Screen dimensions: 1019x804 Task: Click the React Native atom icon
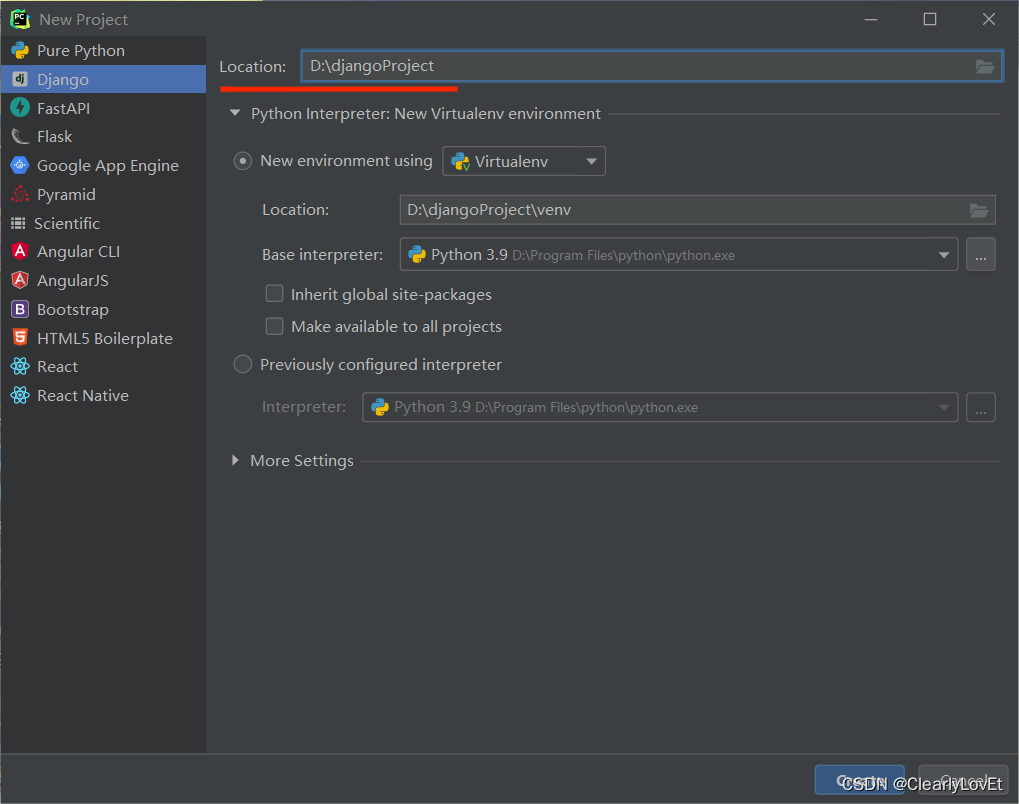coord(20,395)
